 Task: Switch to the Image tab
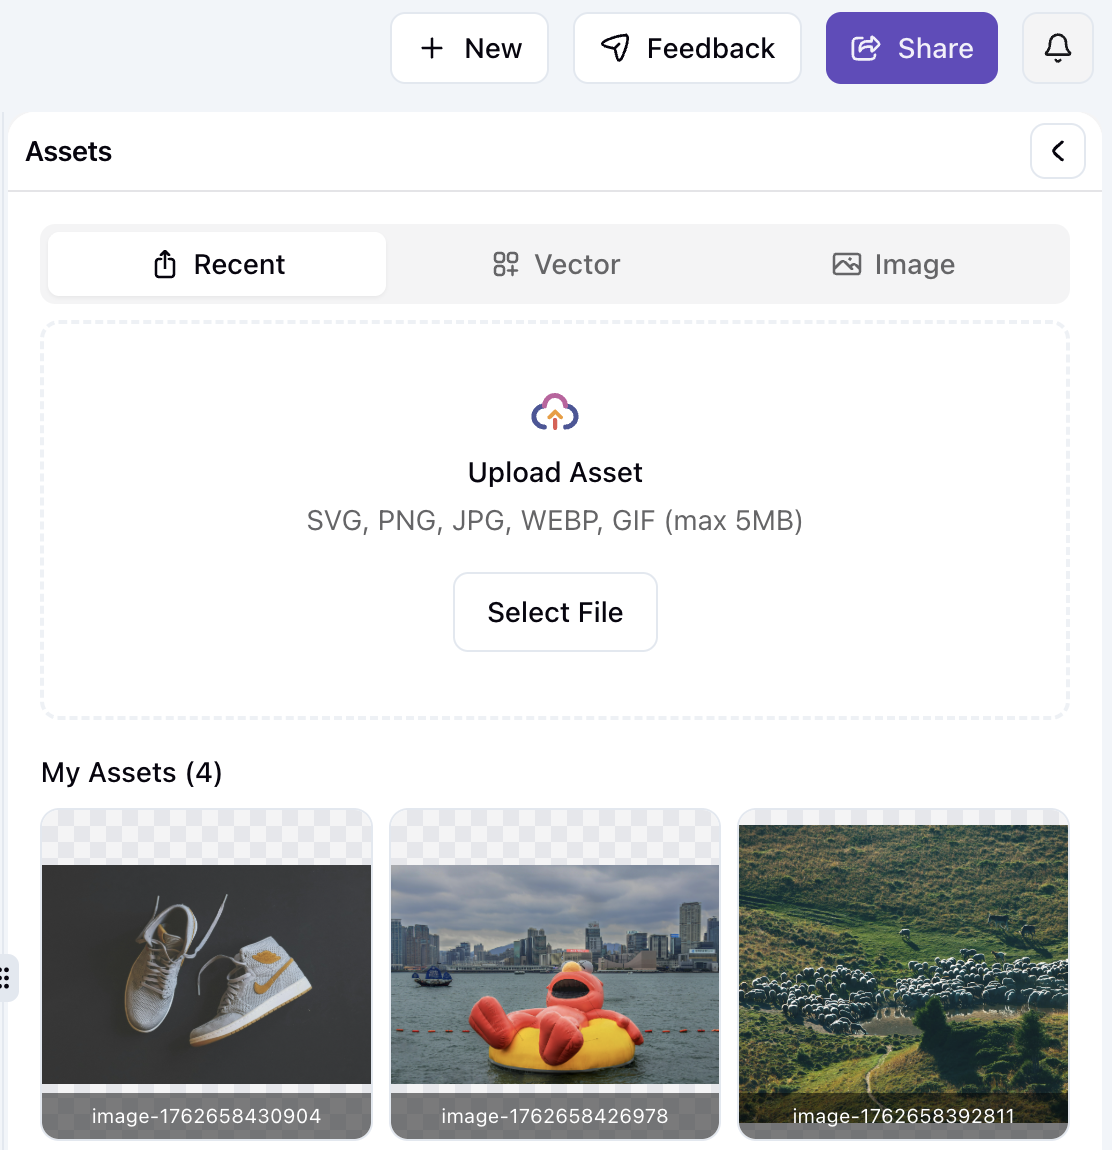(893, 264)
